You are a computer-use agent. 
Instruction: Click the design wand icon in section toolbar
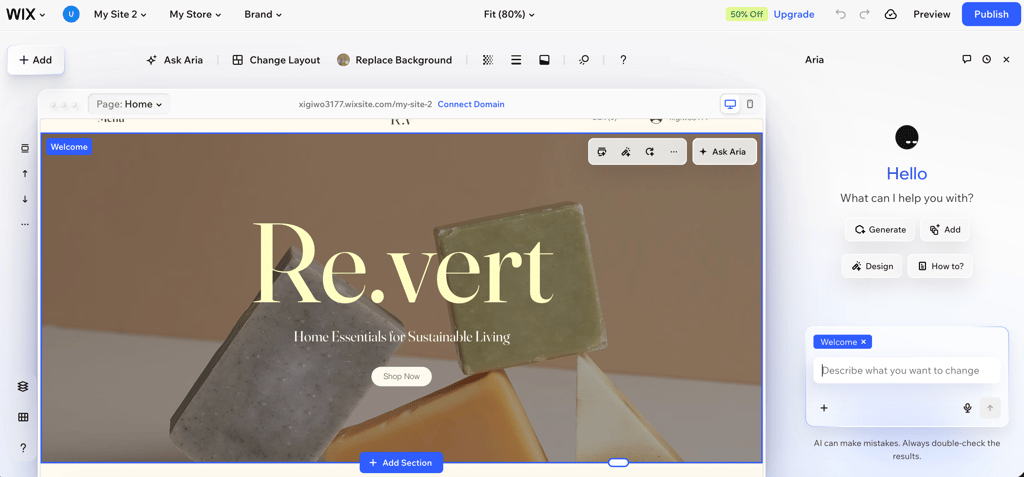[626, 152]
